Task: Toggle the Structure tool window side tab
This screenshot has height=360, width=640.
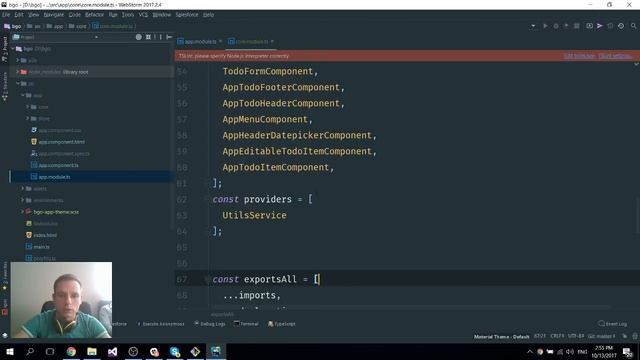Action: click(4, 86)
